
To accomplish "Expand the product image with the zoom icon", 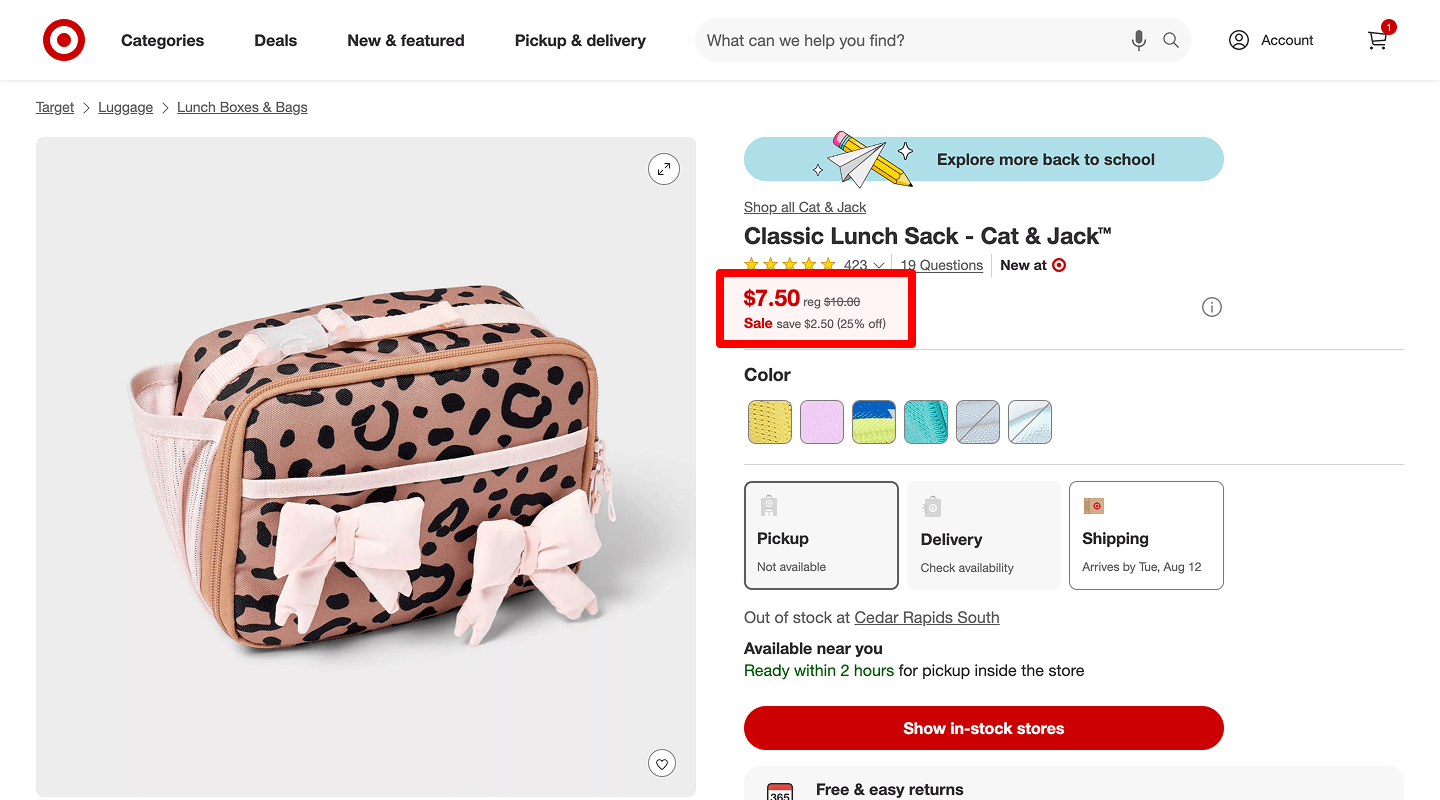I will coord(664,169).
